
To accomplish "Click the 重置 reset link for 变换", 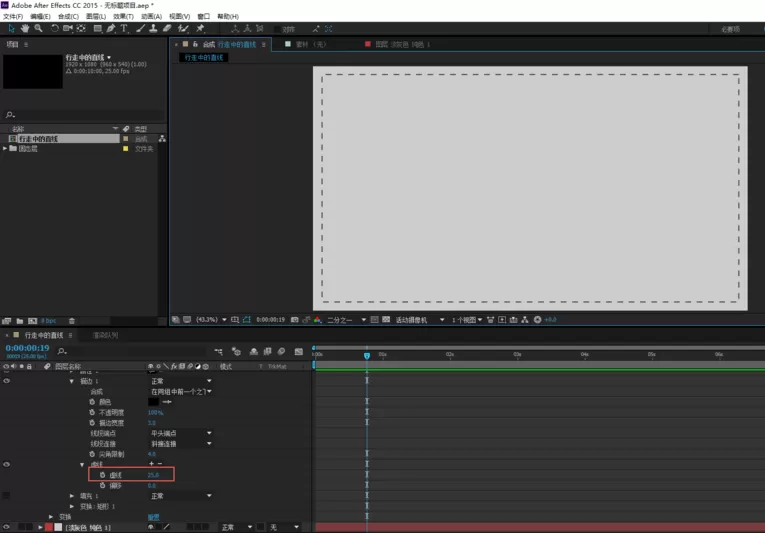I will [x=153, y=517].
